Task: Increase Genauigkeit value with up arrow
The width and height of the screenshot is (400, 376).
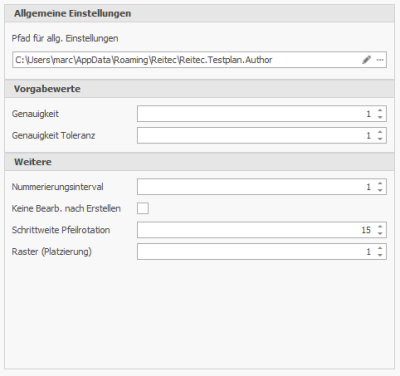Action: tap(380, 110)
